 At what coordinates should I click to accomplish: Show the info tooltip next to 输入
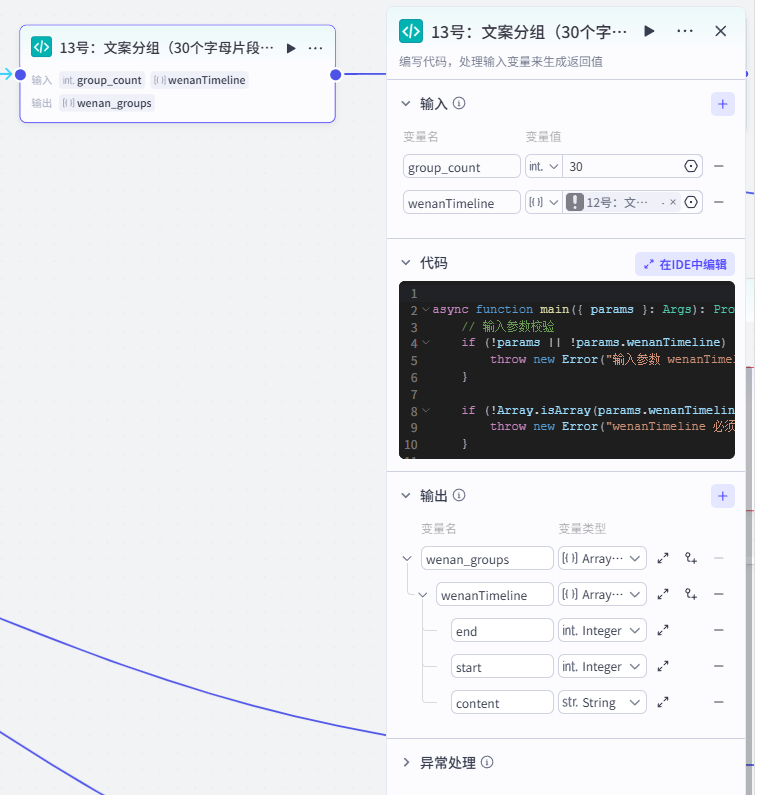pos(459,103)
